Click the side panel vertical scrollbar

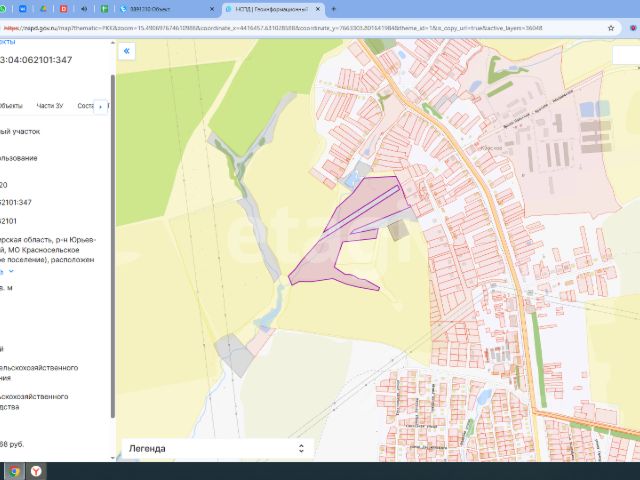[x=111, y=250]
